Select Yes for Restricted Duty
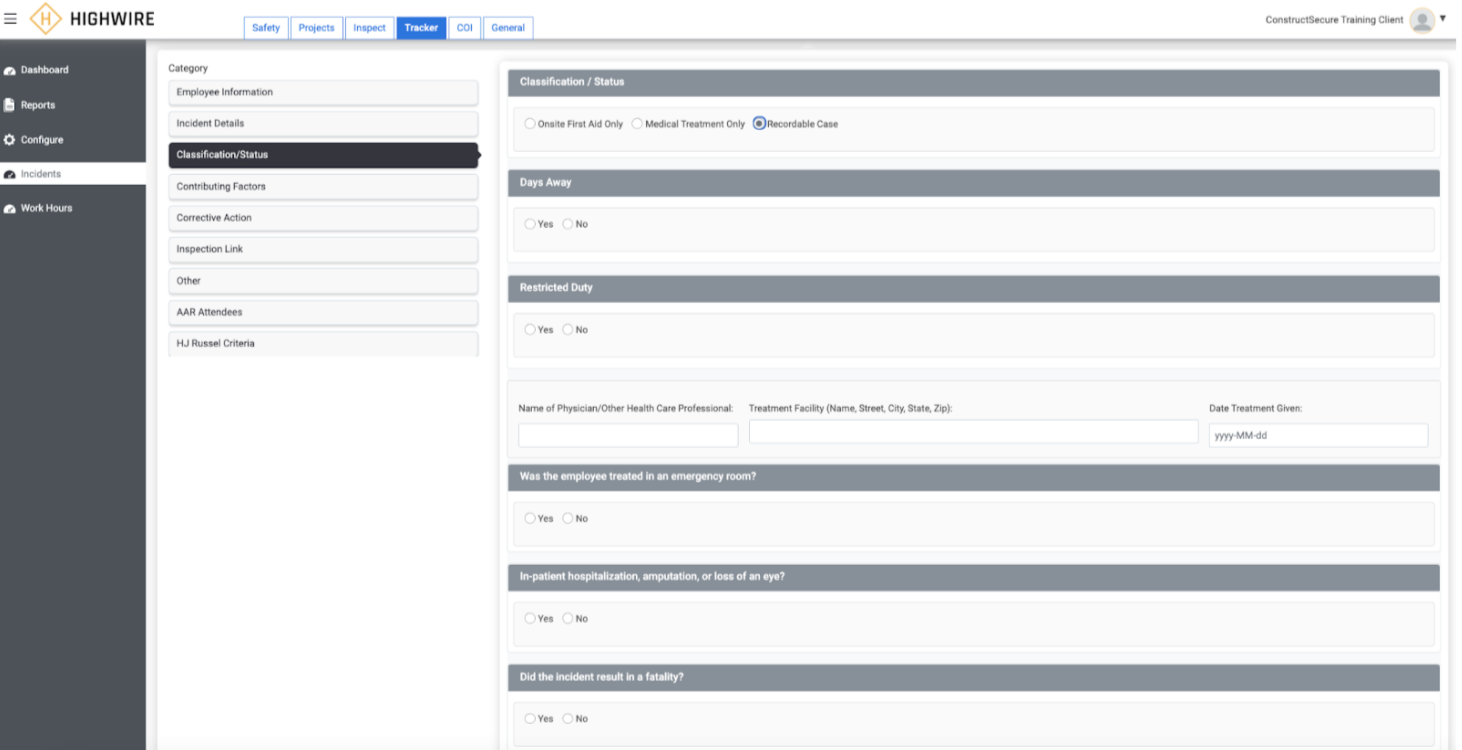1462x750 pixels. coord(530,330)
